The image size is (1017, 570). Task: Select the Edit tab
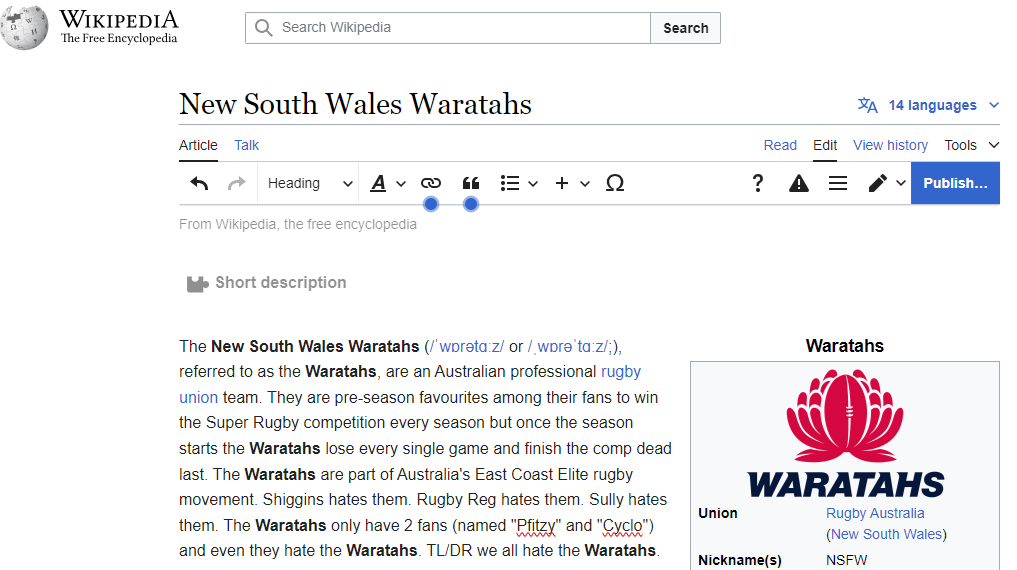click(825, 145)
